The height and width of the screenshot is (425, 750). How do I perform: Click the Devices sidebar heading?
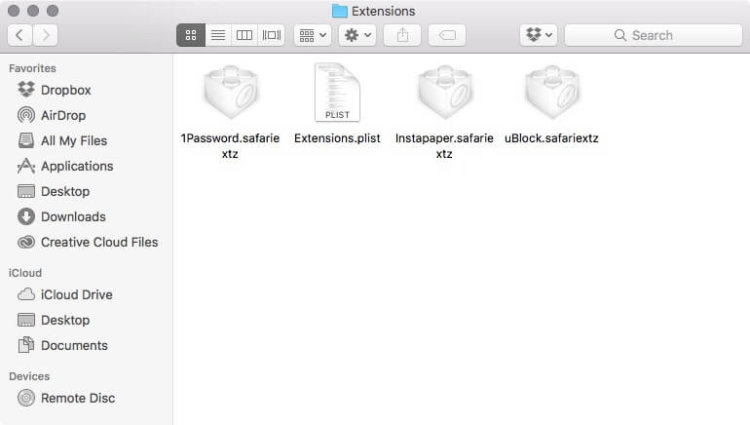(x=29, y=376)
